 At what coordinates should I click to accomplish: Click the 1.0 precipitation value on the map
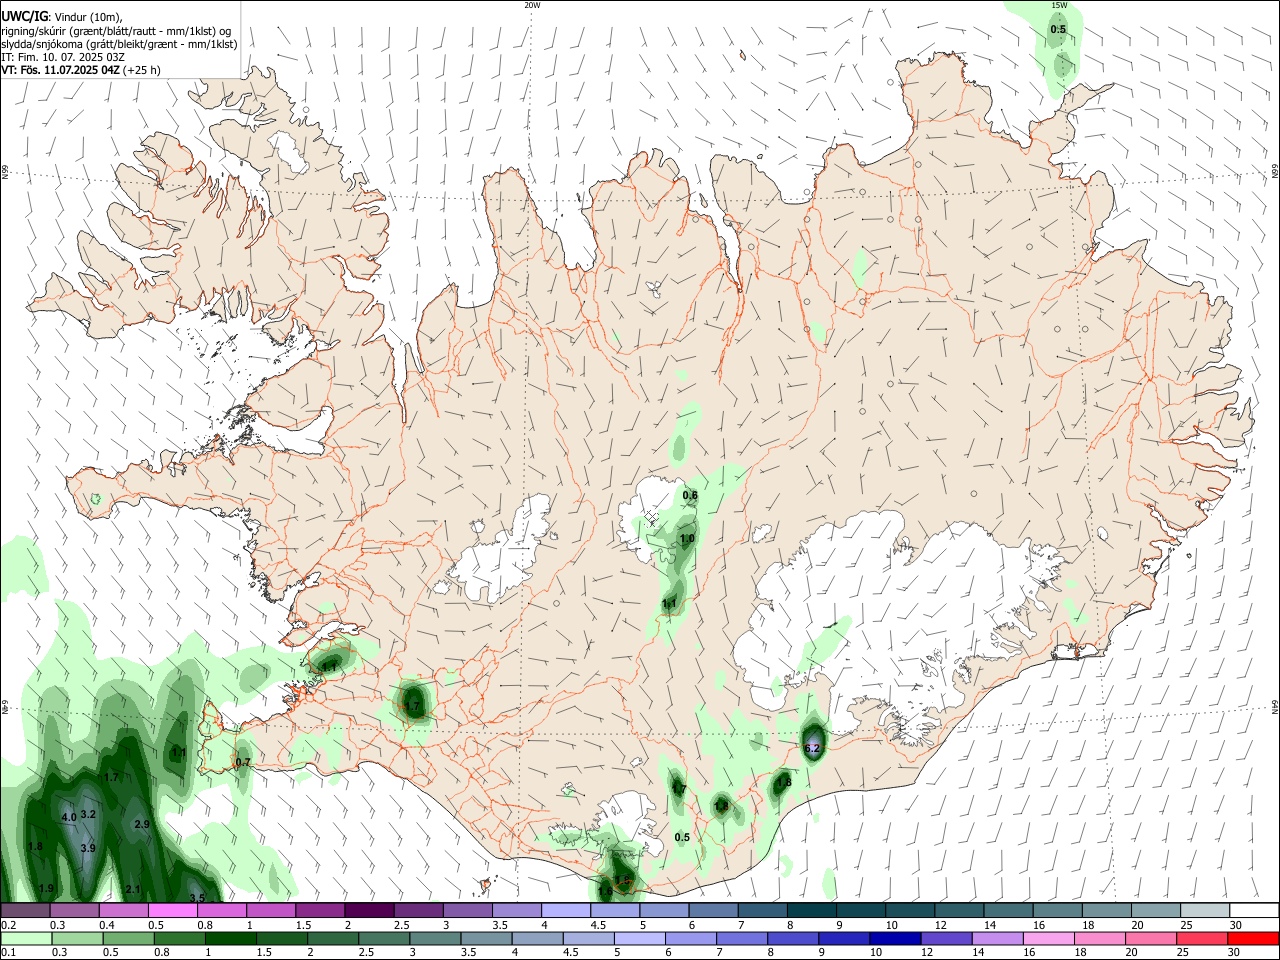[687, 539]
